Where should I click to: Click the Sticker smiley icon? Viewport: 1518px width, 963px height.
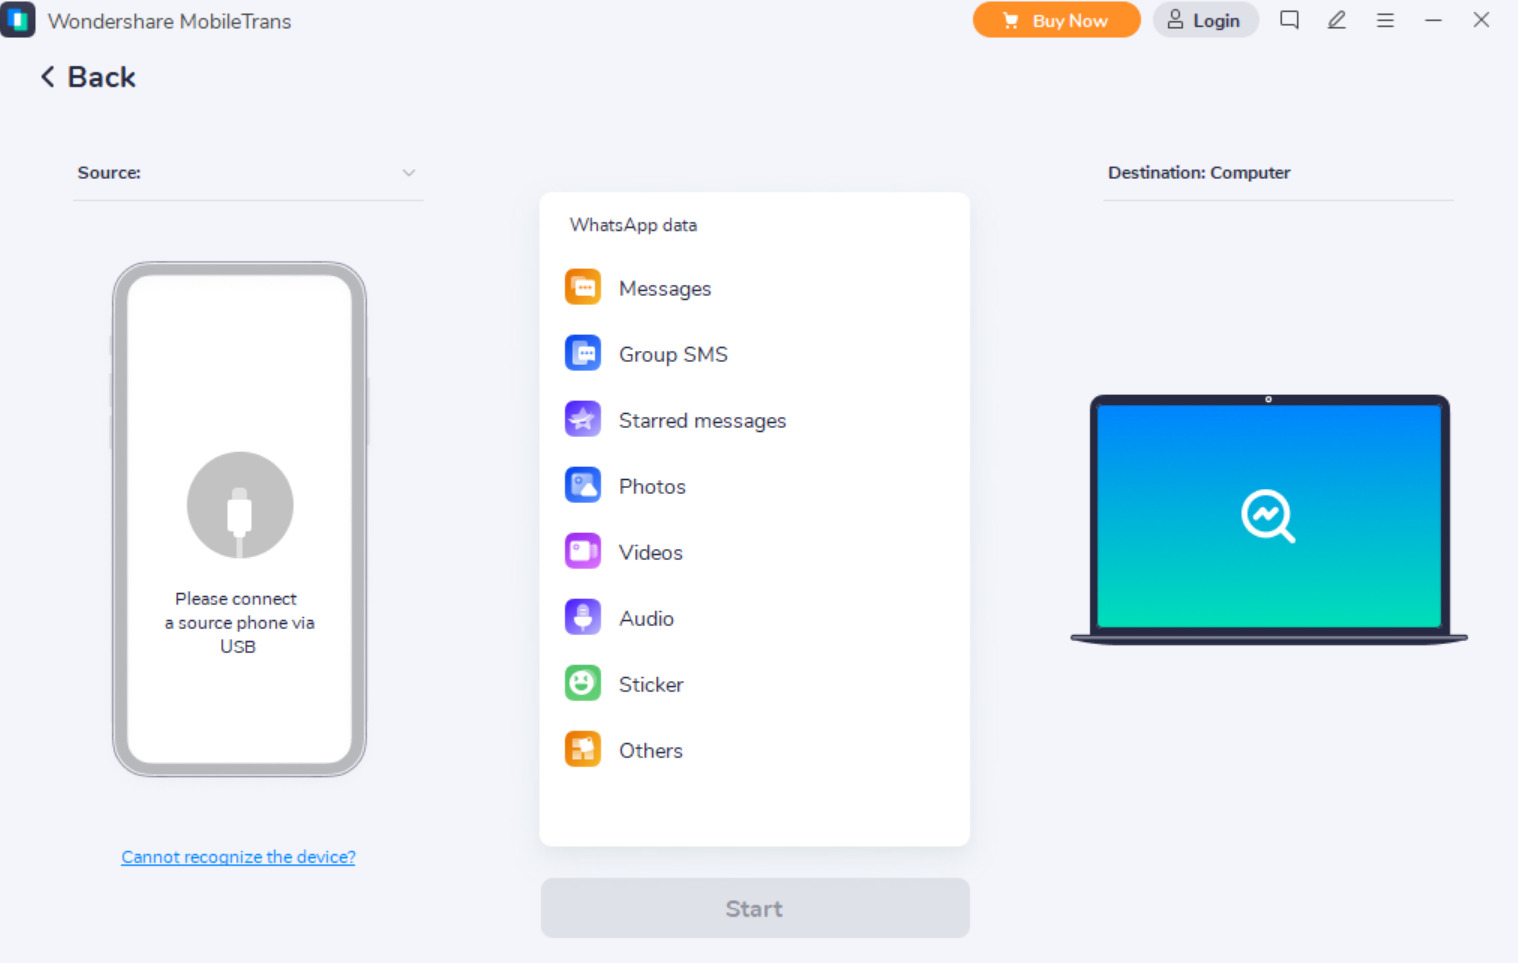(583, 684)
